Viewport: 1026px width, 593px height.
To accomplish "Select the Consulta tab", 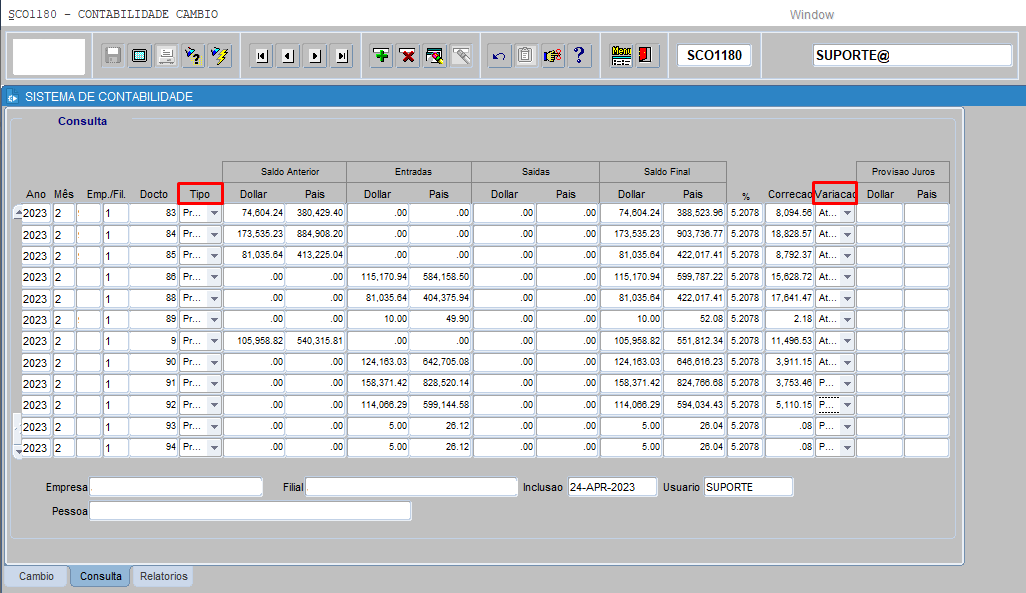I will tap(100, 576).
